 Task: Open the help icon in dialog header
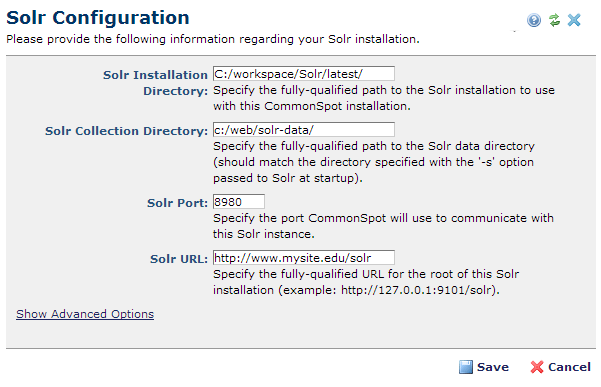coord(534,20)
